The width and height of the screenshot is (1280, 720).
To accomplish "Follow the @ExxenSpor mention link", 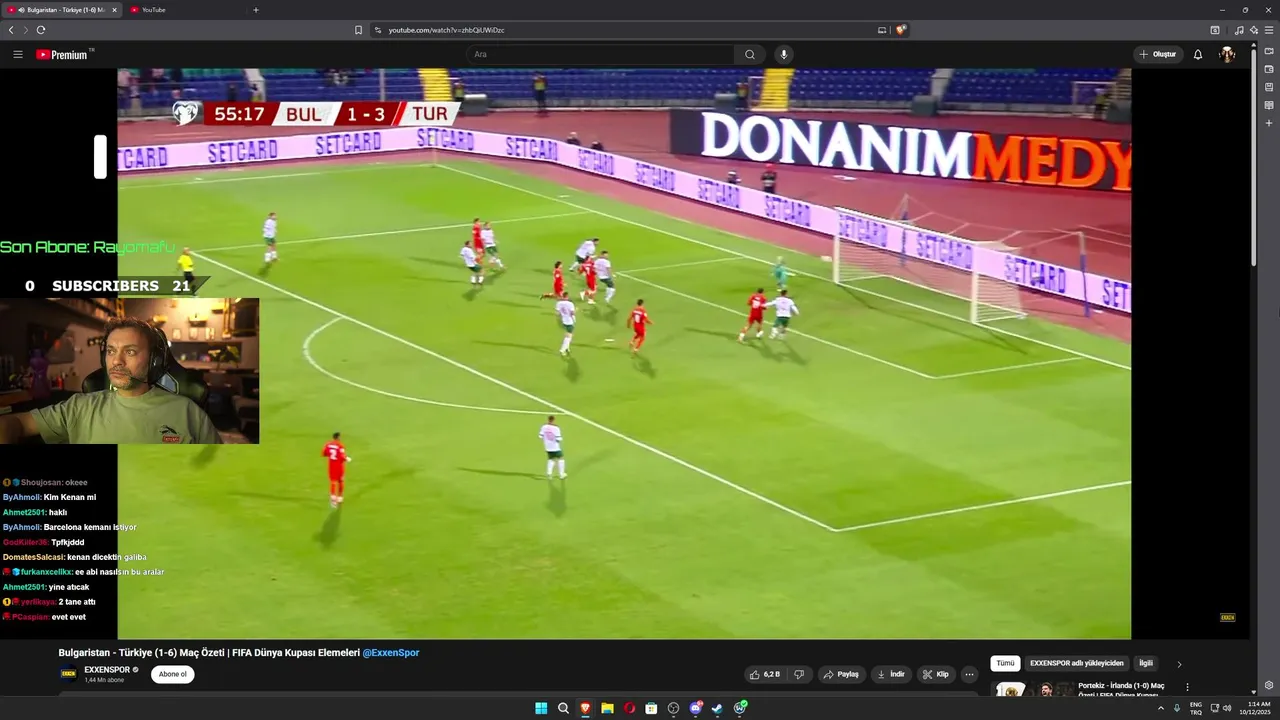I will pyautogui.click(x=391, y=652).
